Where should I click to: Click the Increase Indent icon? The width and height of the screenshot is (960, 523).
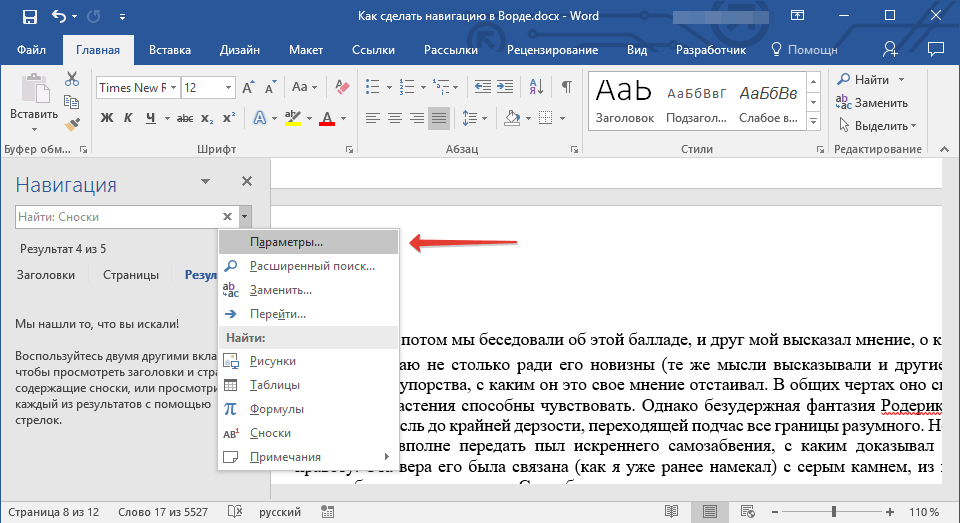click(505, 87)
